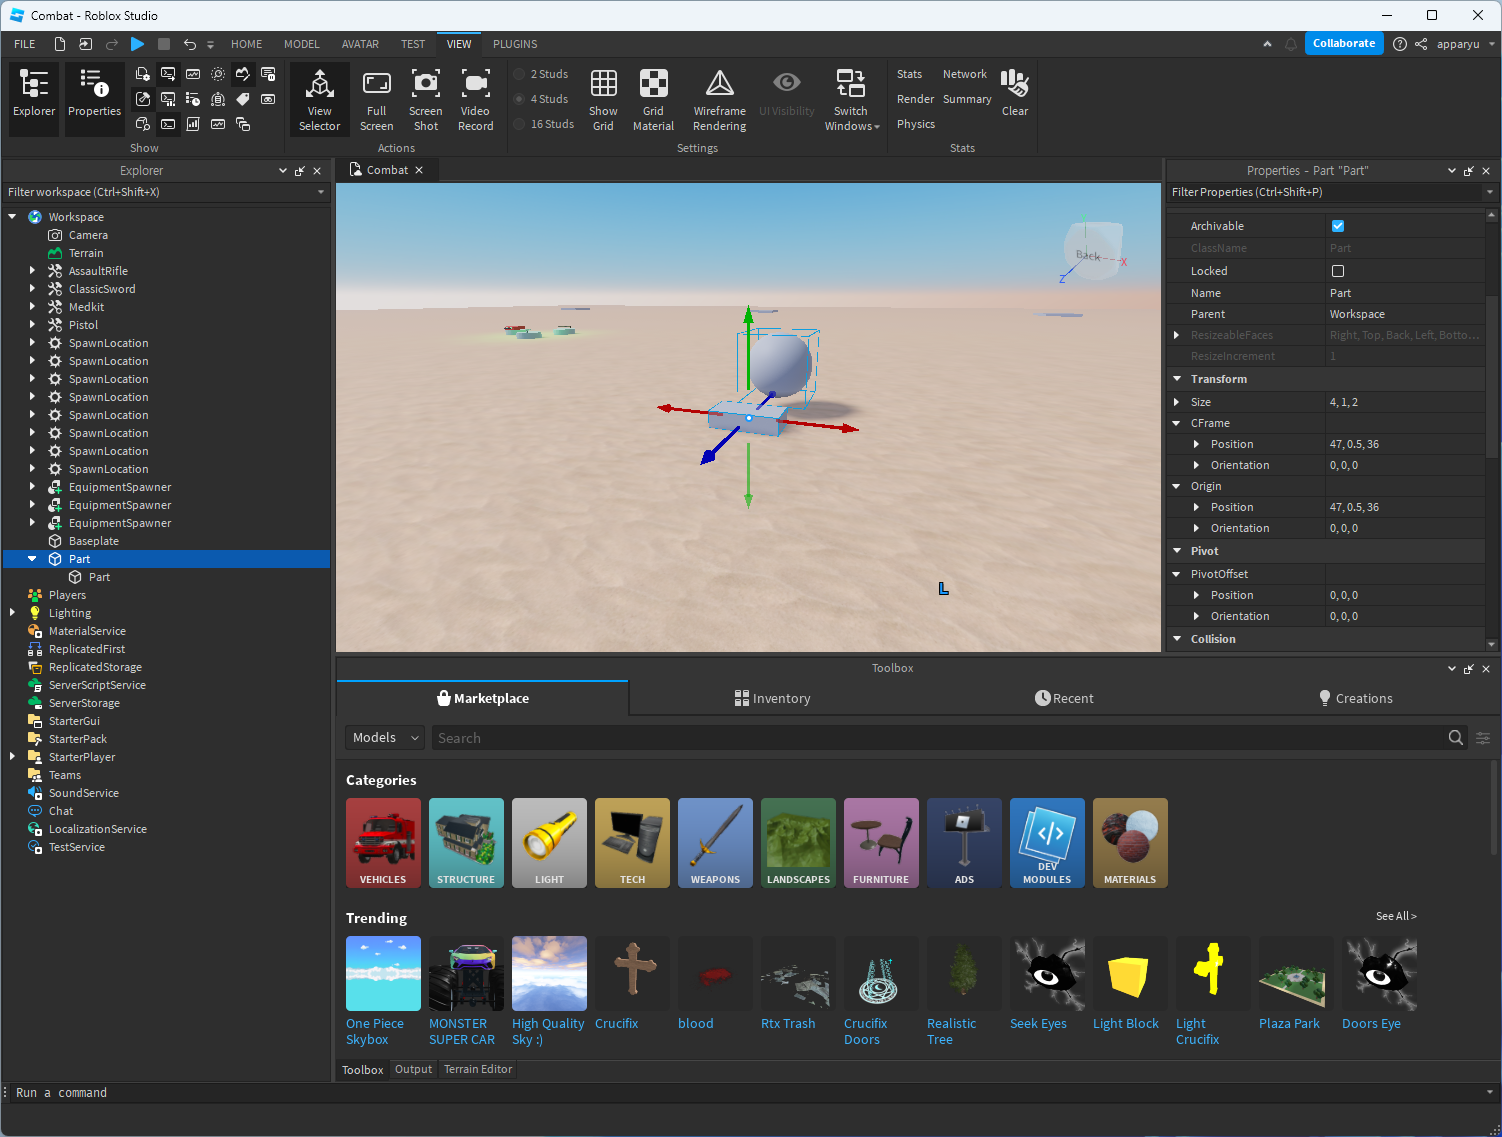Open the View Selector tool
The image size is (1502, 1137).
pos(319,99)
